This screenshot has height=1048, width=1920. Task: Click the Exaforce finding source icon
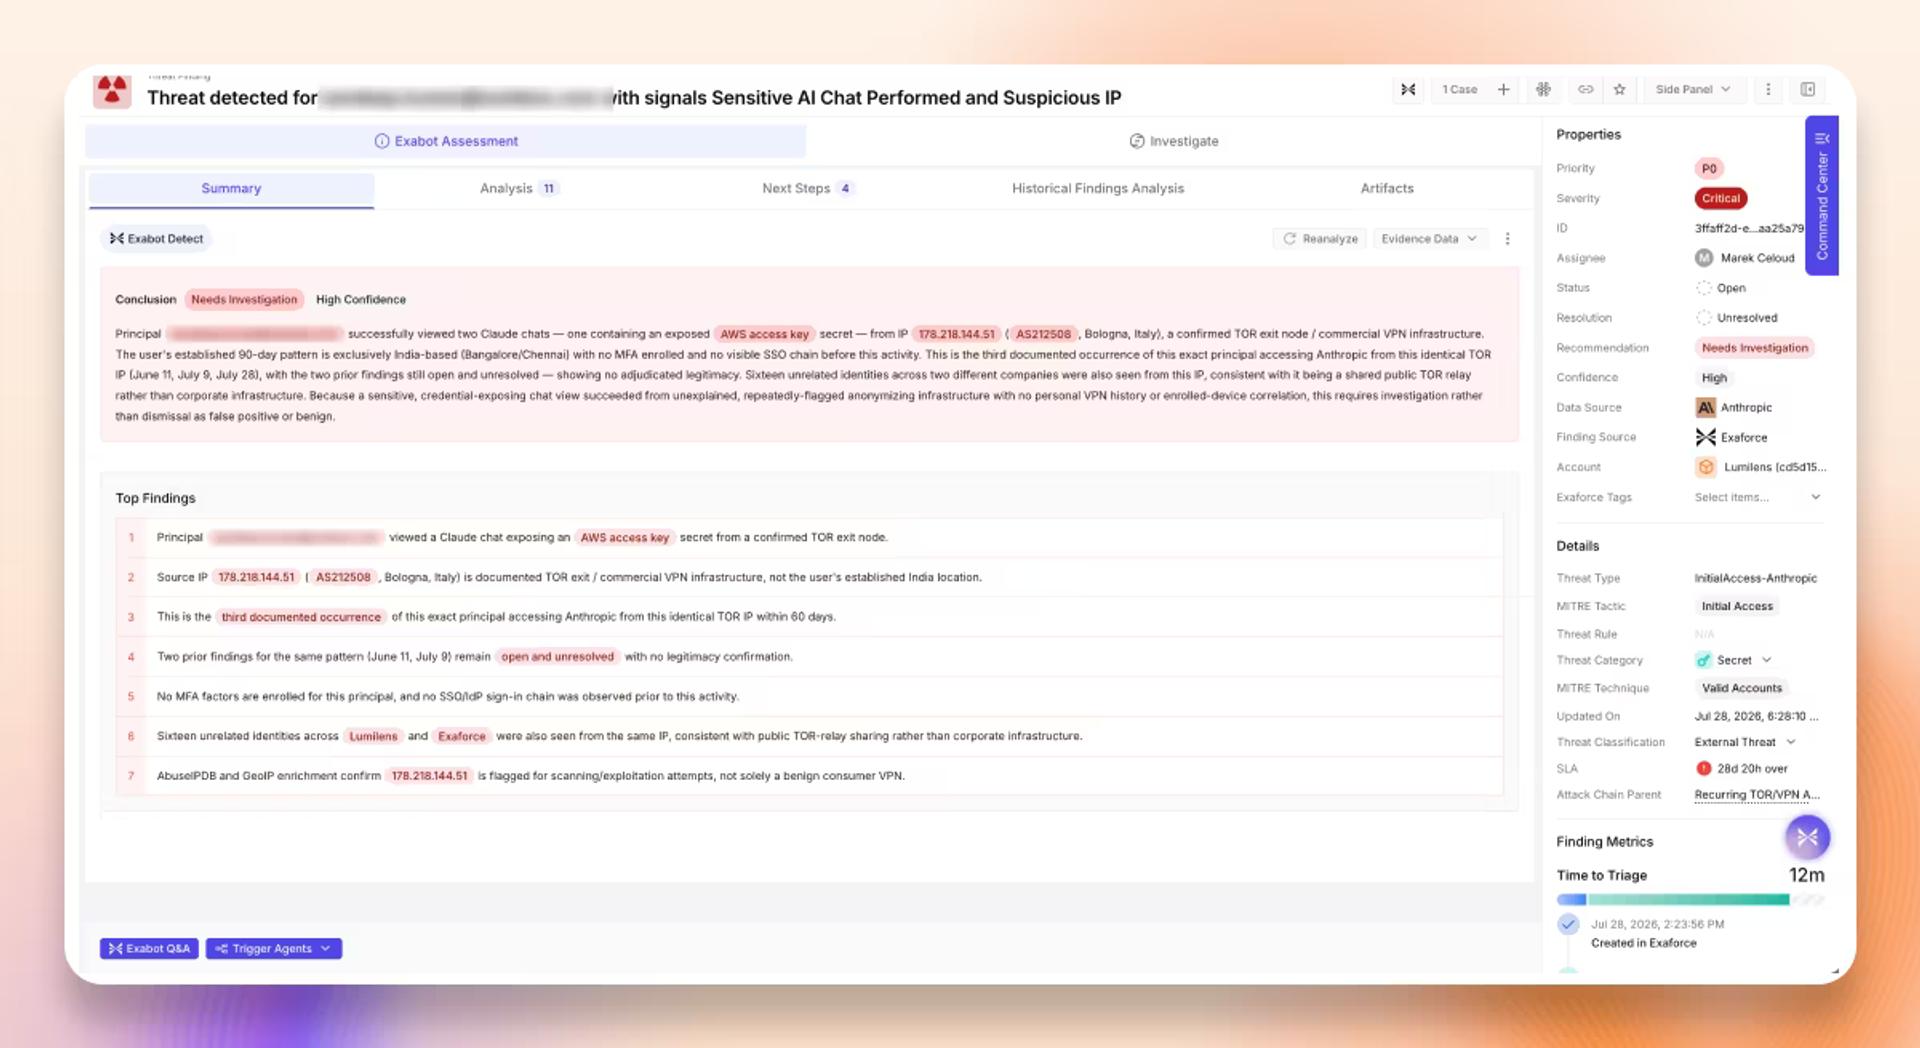tap(1705, 437)
